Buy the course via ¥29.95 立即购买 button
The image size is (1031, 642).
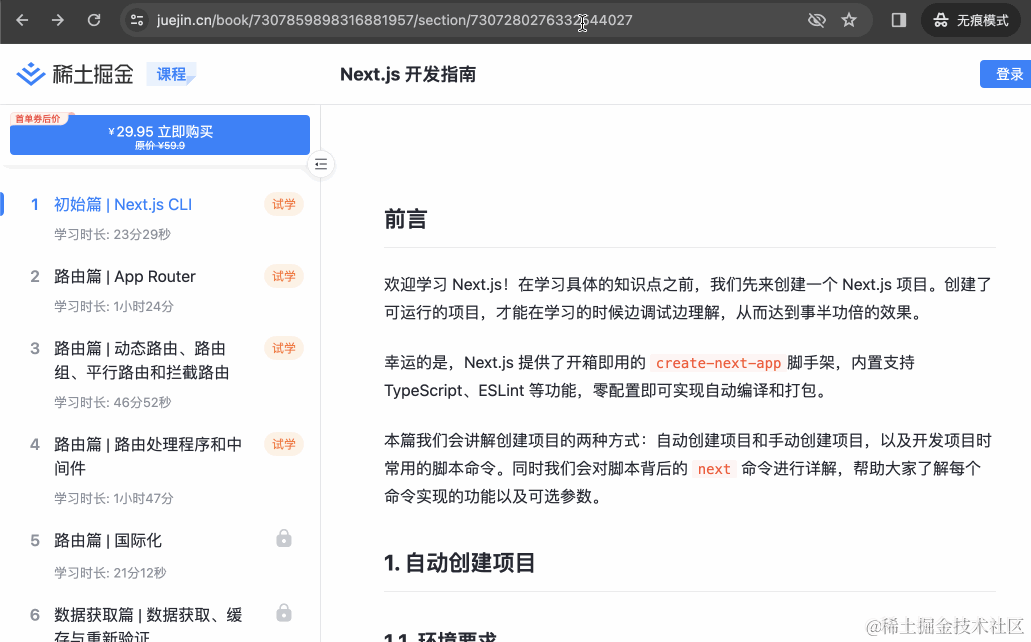tap(160, 136)
